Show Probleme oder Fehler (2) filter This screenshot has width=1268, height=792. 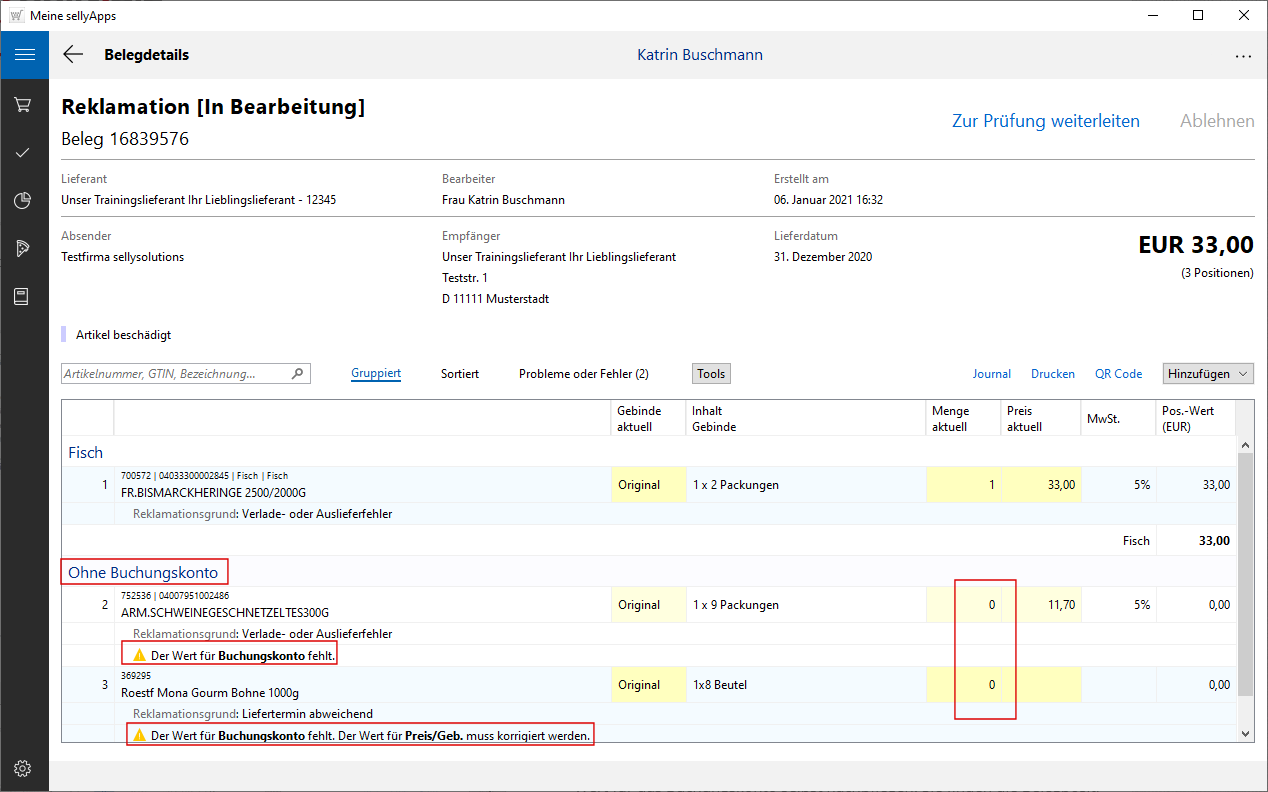583,374
